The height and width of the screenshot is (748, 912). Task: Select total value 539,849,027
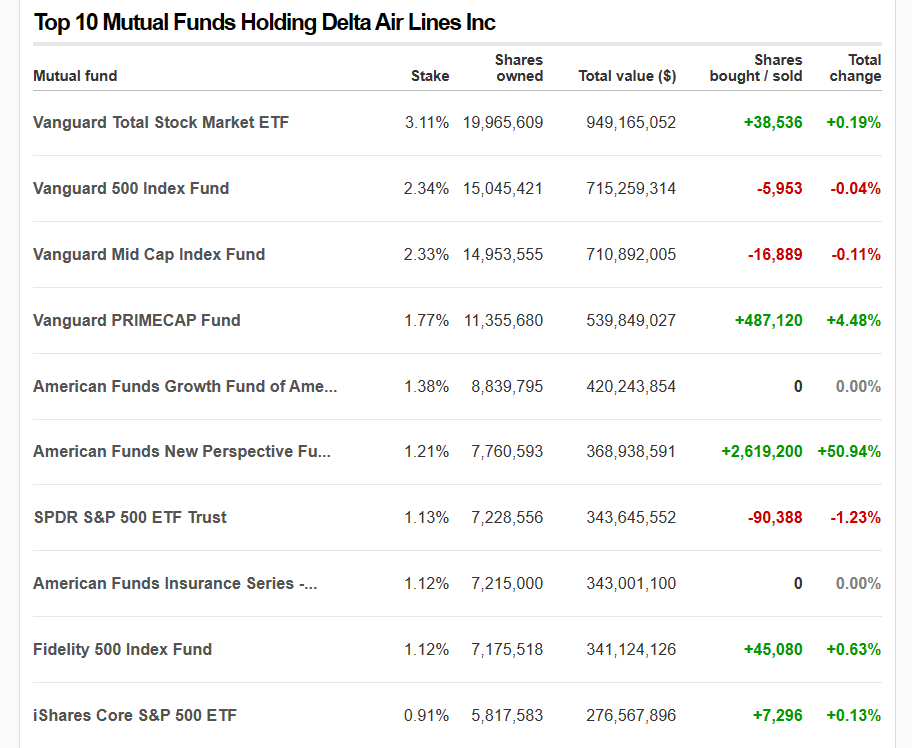(631, 320)
